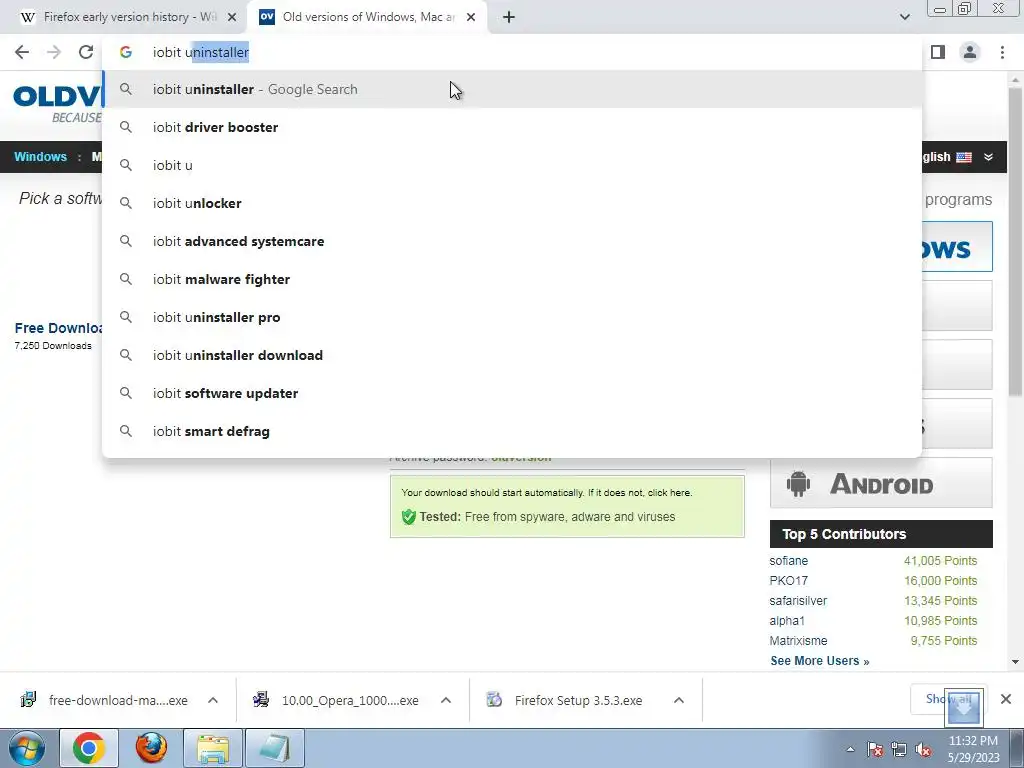Click the 'click here' download message
Image resolution: width=1024 pixels, height=768 pixels.
tap(669, 492)
